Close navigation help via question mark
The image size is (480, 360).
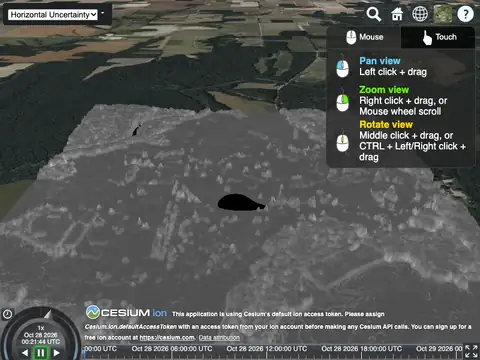pyautogui.click(x=466, y=14)
